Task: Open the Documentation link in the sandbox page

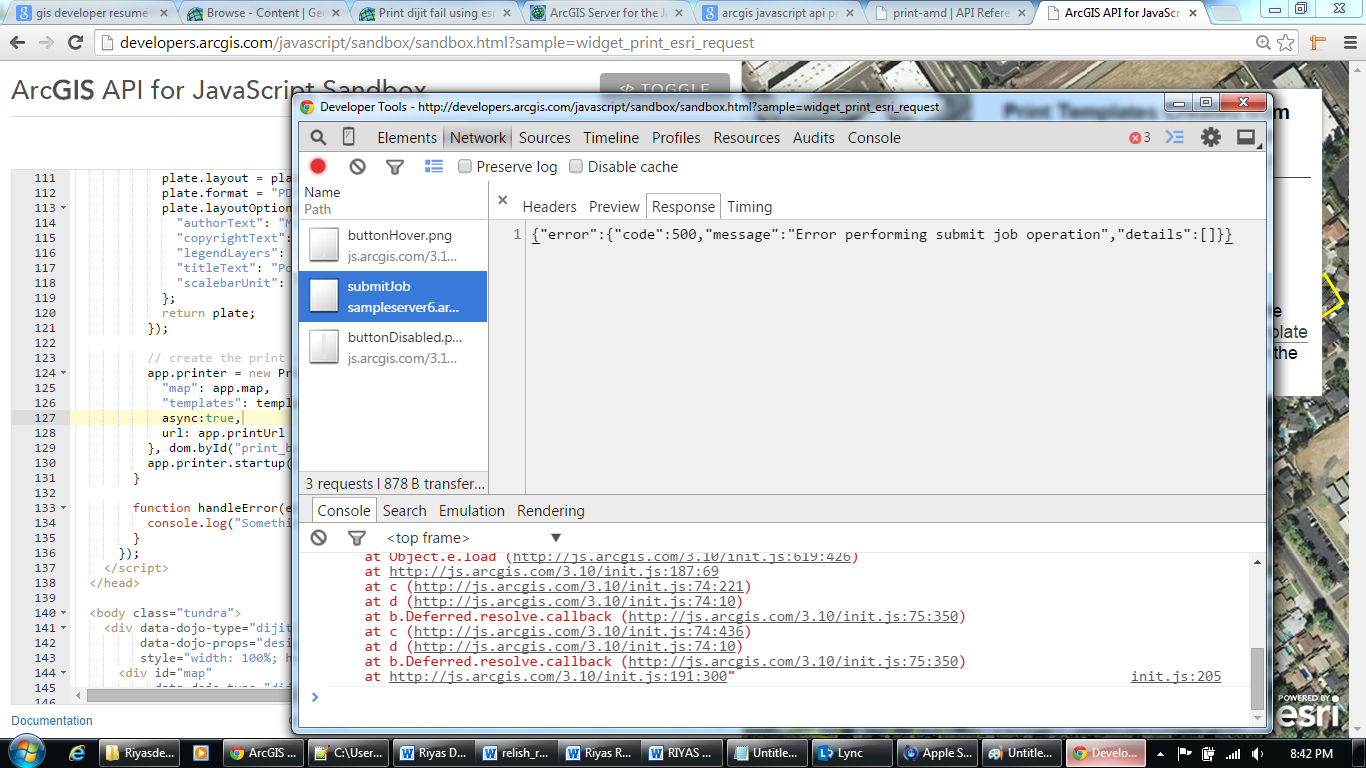Action: [x=52, y=721]
